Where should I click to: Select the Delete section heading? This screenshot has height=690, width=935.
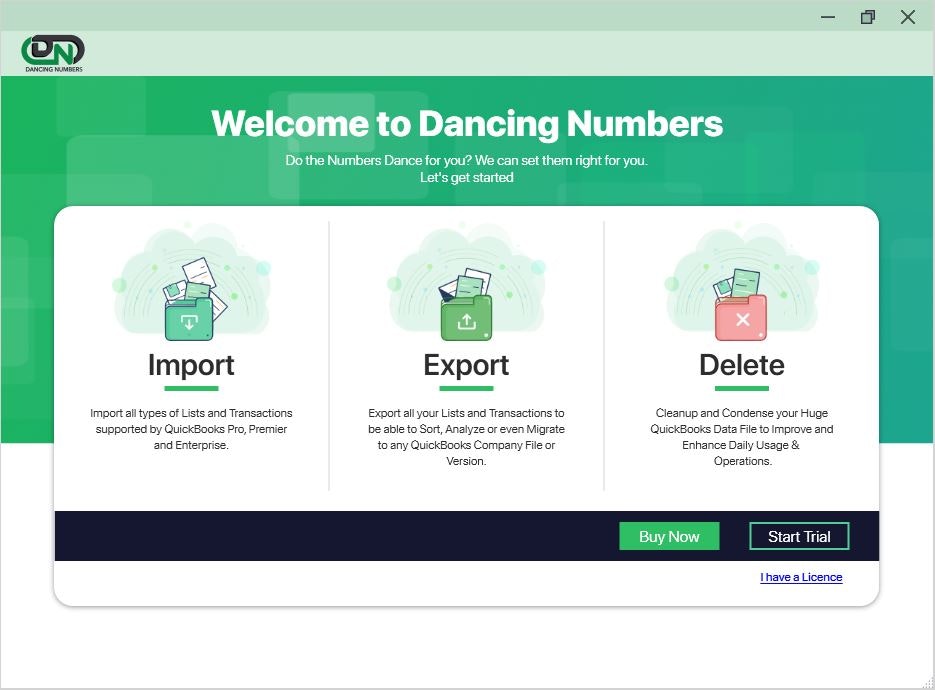(x=741, y=365)
